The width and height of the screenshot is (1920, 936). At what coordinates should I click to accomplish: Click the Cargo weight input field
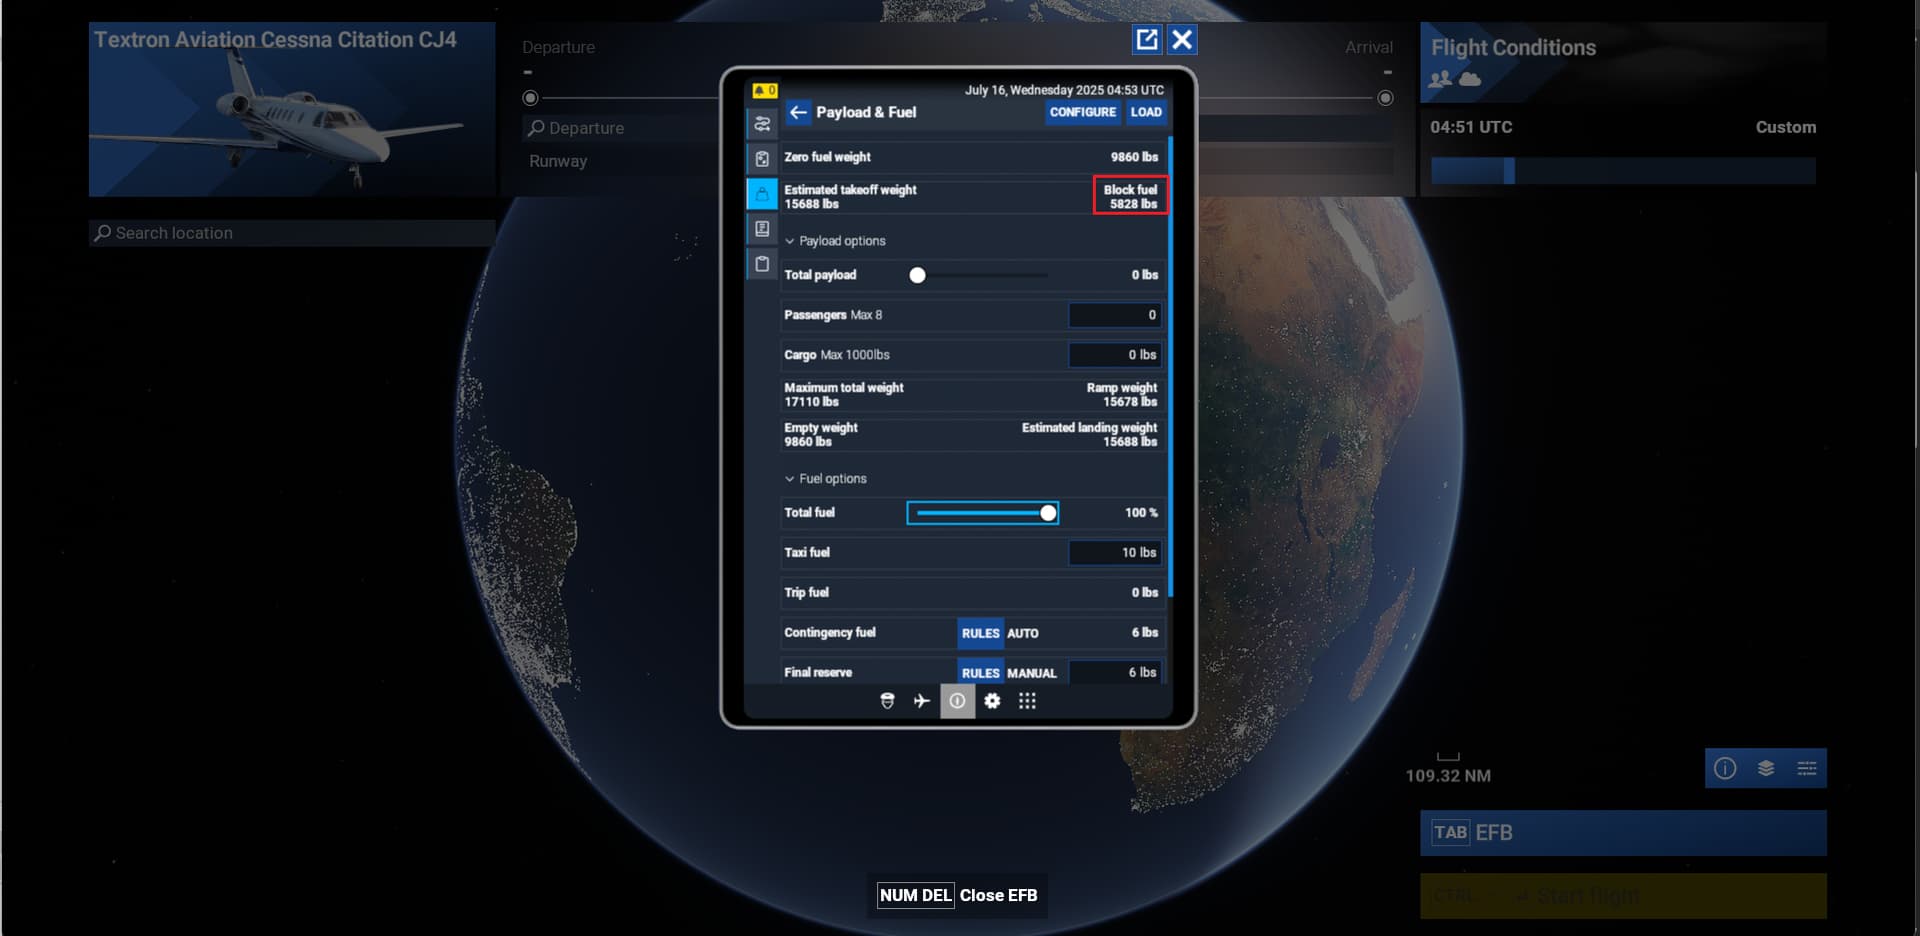pyautogui.click(x=1115, y=355)
